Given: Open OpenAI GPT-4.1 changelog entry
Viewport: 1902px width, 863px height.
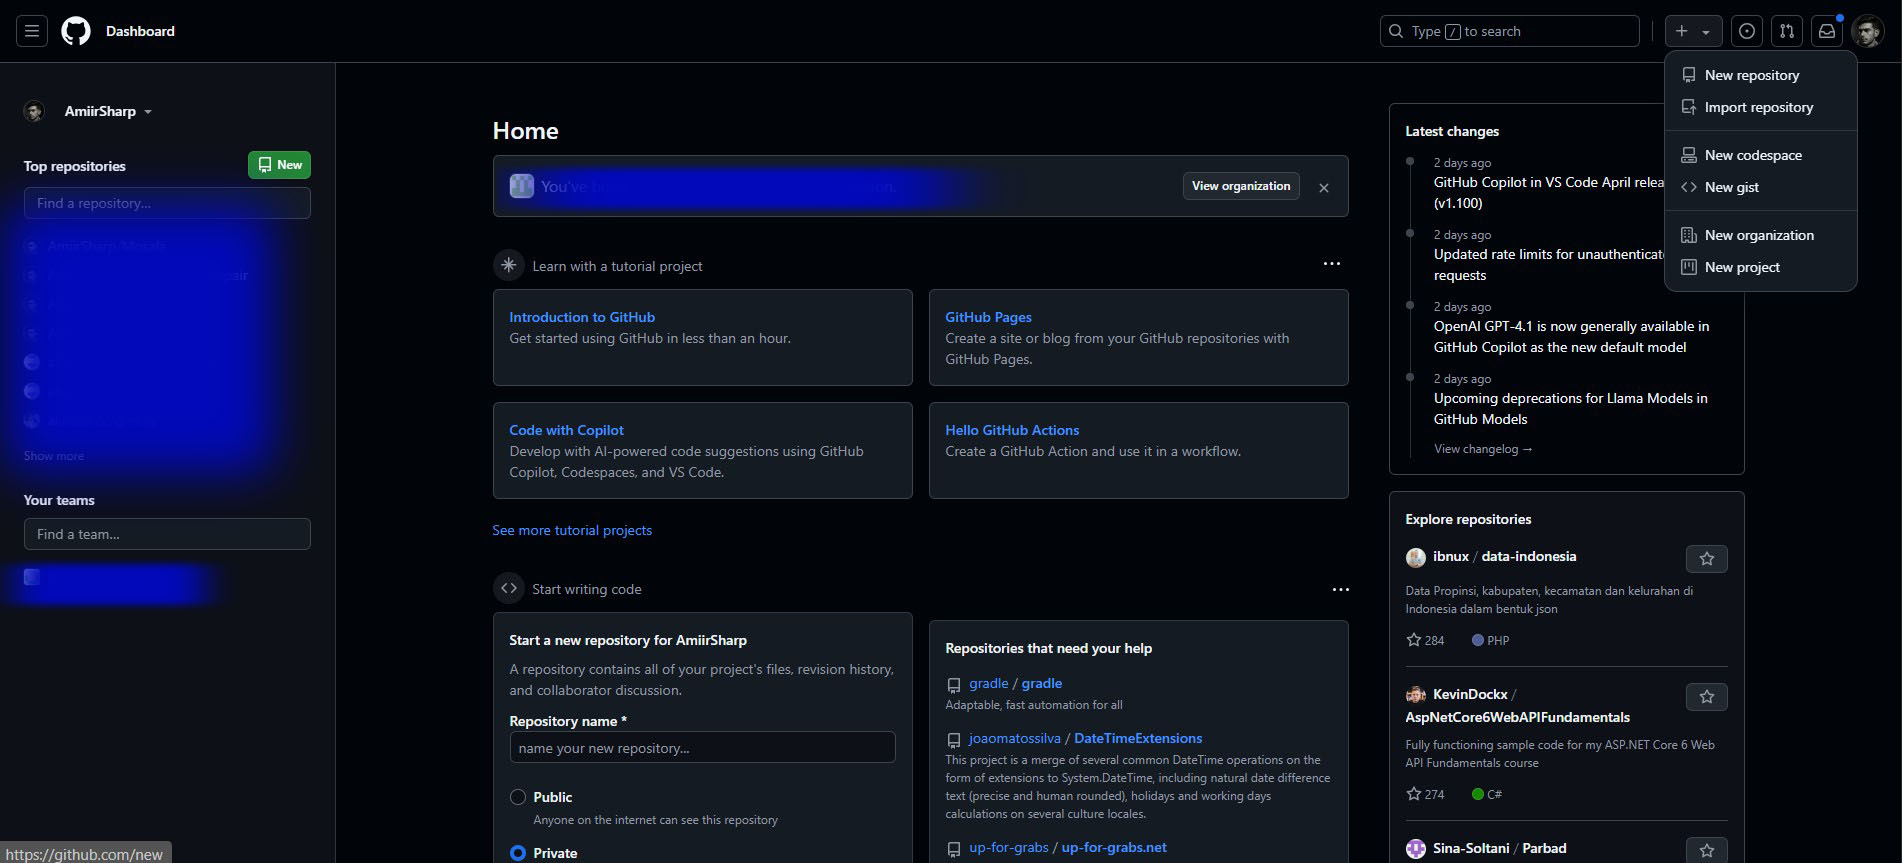Looking at the screenshot, I should tap(1571, 337).
